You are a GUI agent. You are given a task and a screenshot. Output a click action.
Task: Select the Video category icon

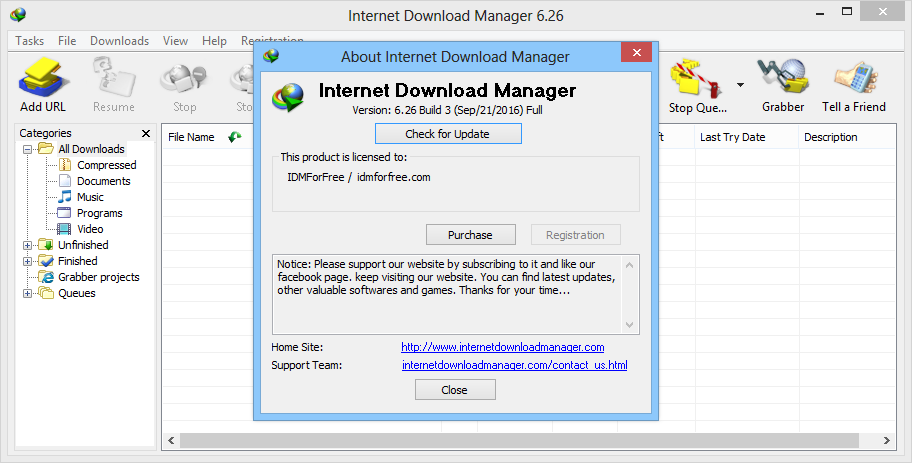point(65,229)
